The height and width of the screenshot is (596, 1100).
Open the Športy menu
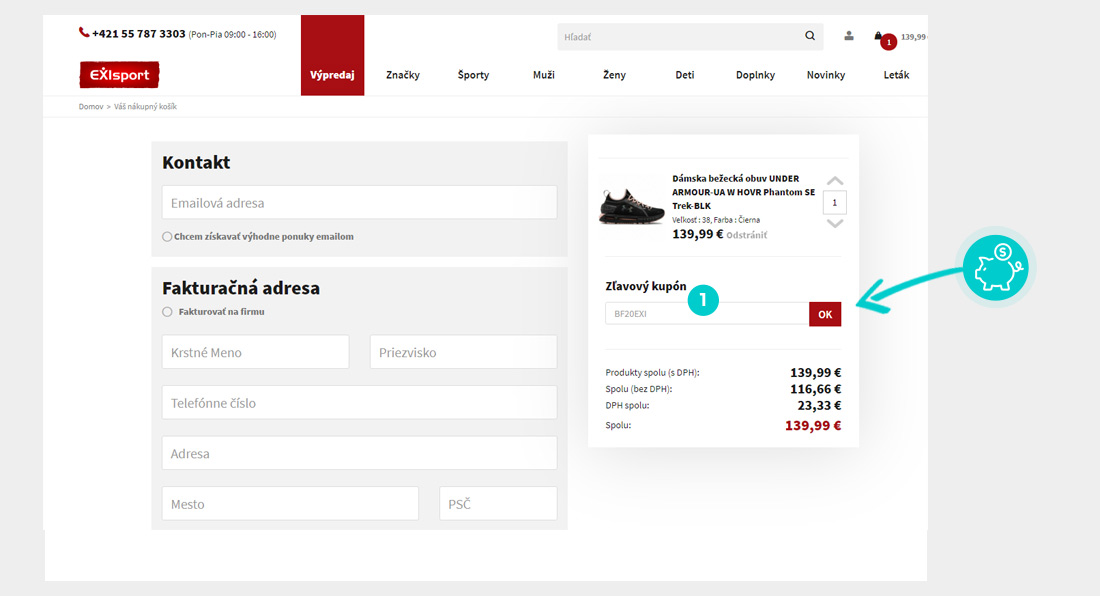474,75
